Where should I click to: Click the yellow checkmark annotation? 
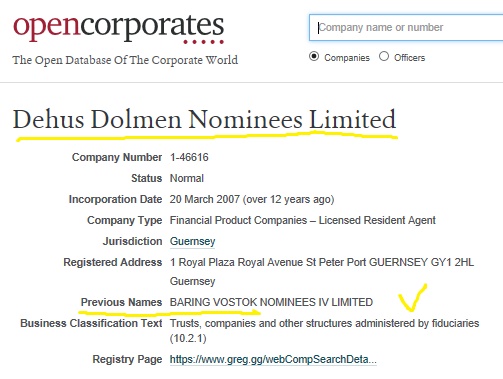point(413,298)
